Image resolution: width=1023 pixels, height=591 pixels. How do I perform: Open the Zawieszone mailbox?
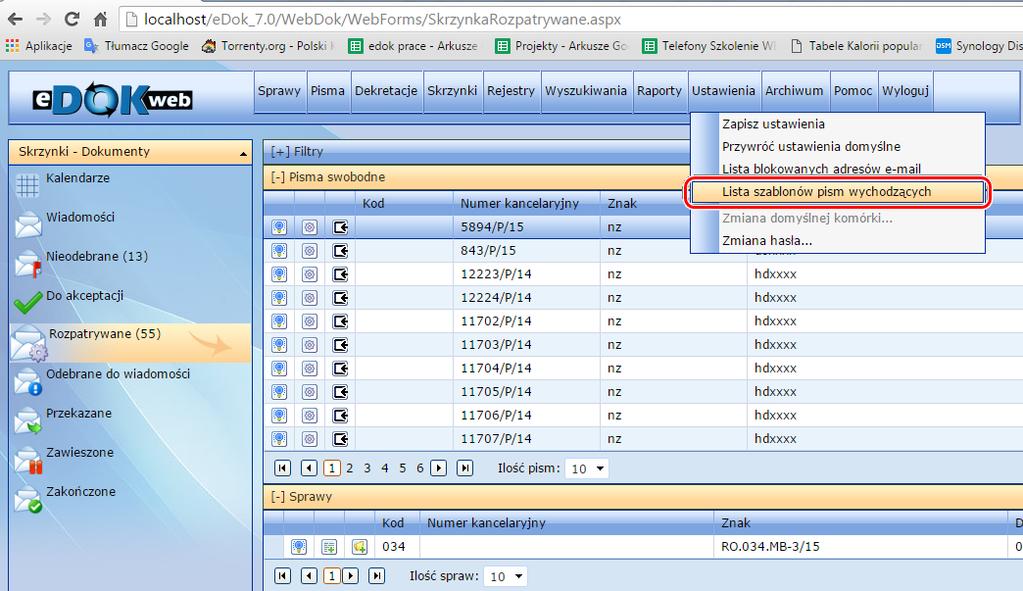click(80, 452)
